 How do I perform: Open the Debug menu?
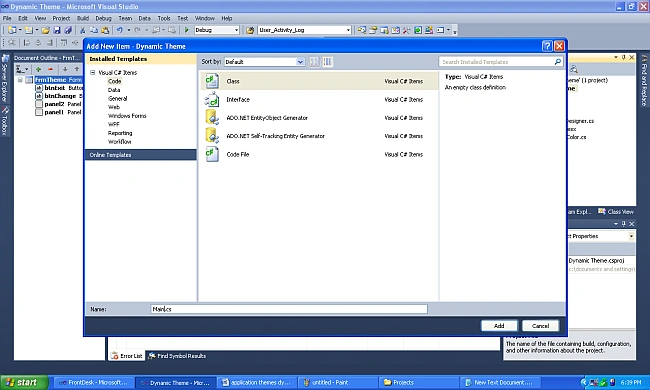(103, 18)
